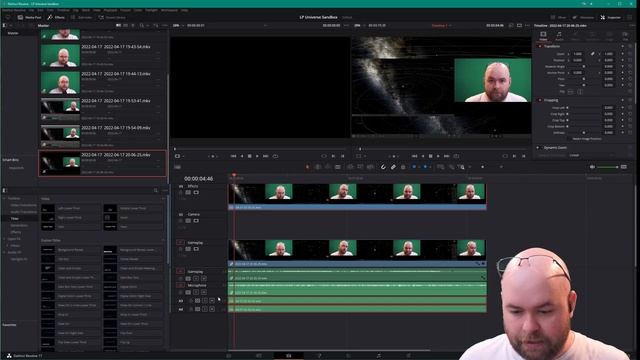Image resolution: width=640 pixels, height=360 pixels.
Task: Click the timeline Detail Zoom icon
Action: tap(451, 167)
